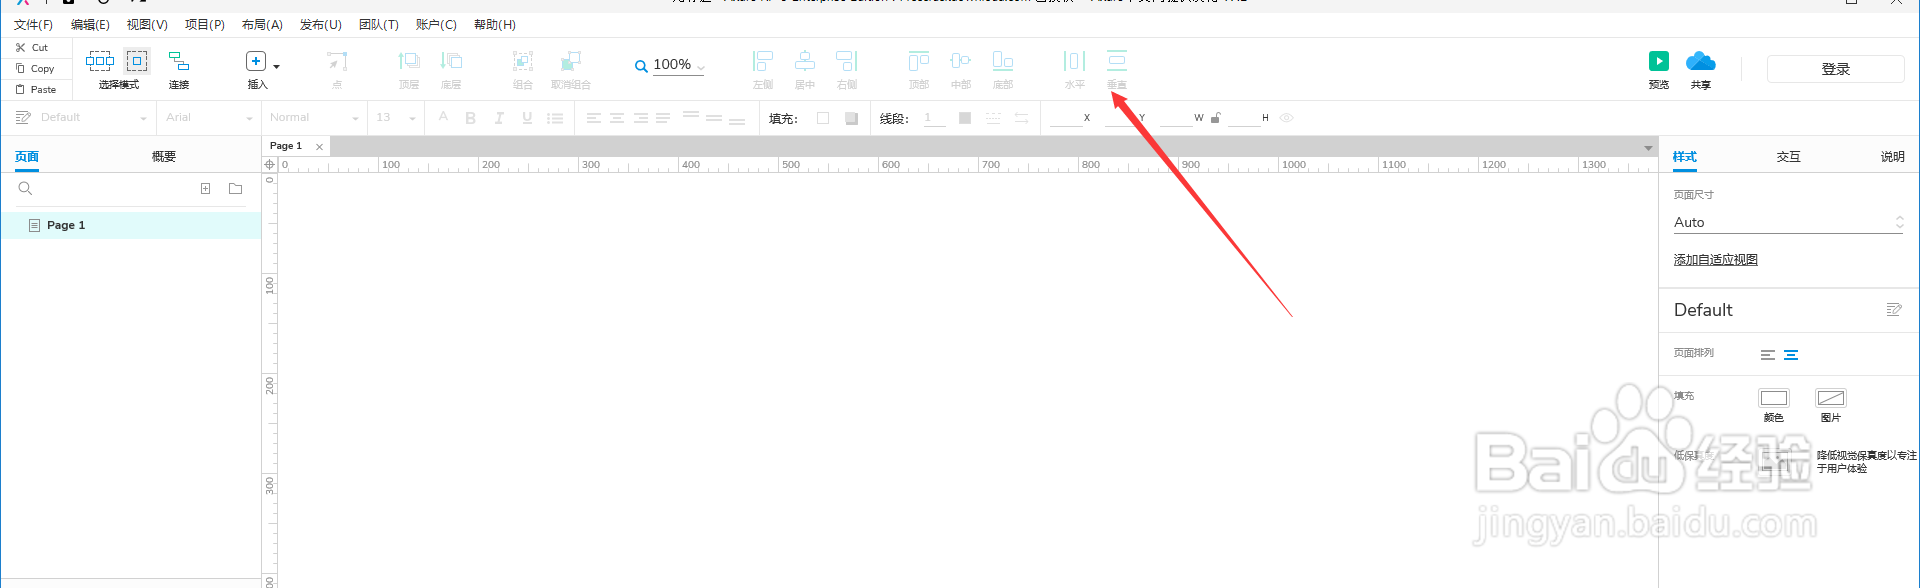
Task: Click the X coordinate input field
Action: [x=1066, y=118]
